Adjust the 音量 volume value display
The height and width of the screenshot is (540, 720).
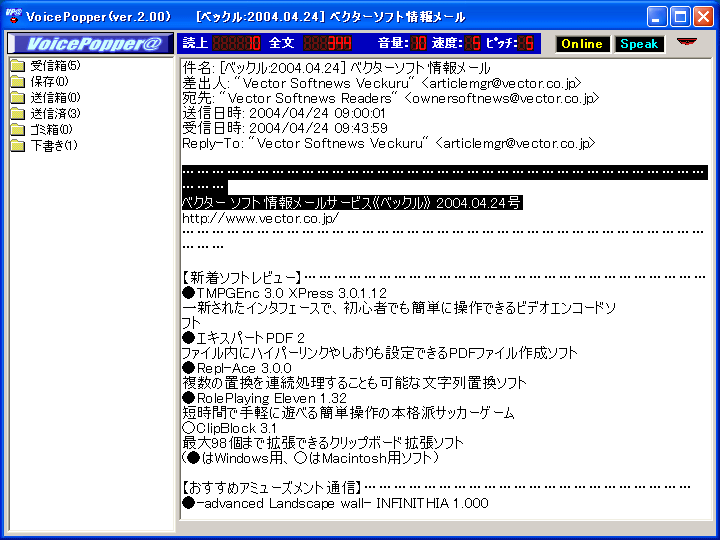tap(418, 43)
